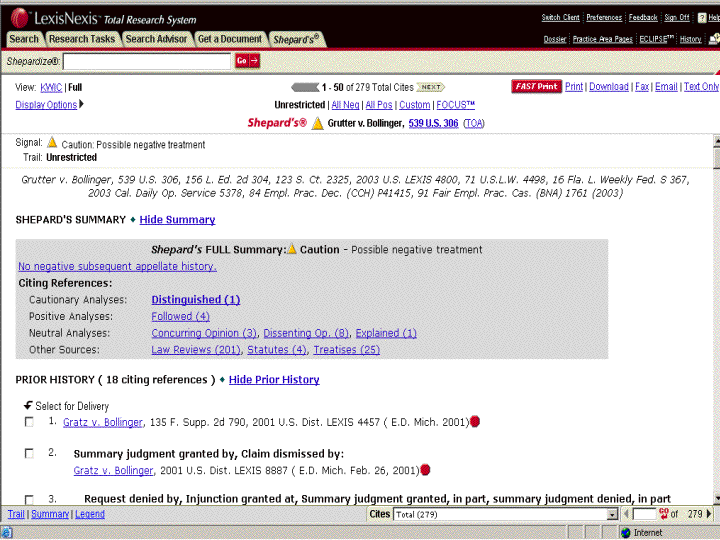Viewport: 720px width, 540px height.
Task: Click the red stop sign after citation 1
Action: pos(475,421)
